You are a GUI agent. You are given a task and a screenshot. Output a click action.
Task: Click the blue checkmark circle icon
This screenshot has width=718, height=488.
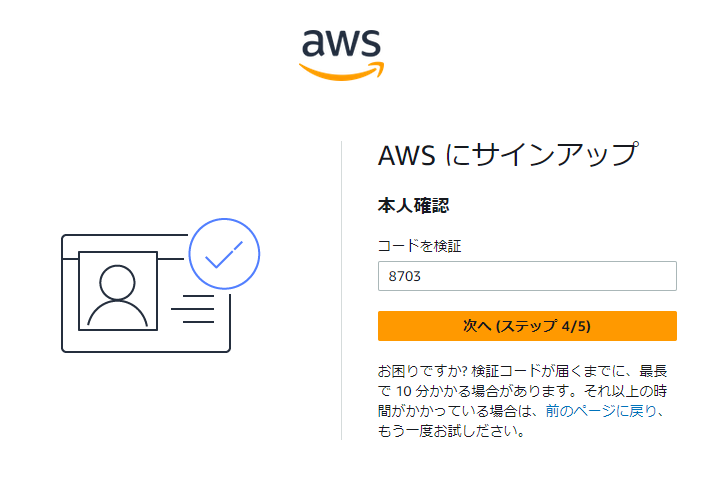224,254
